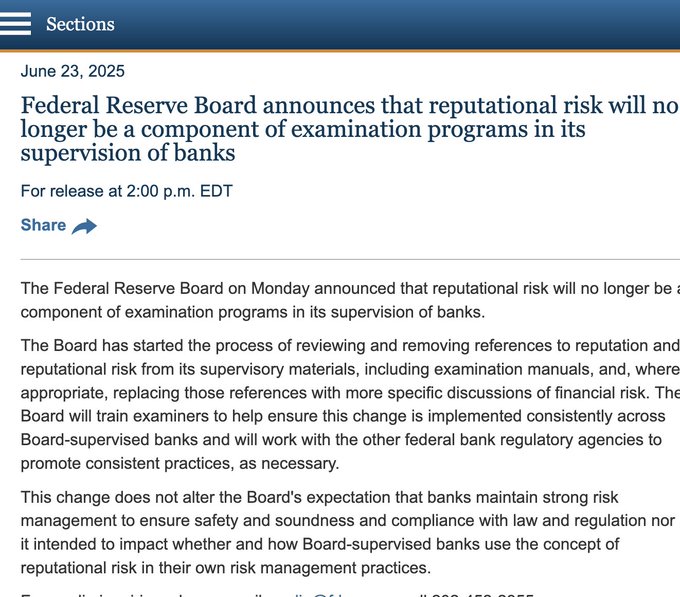Click the horizontal divider below Share
Image resolution: width=680 pixels, height=597 pixels.
click(350, 259)
